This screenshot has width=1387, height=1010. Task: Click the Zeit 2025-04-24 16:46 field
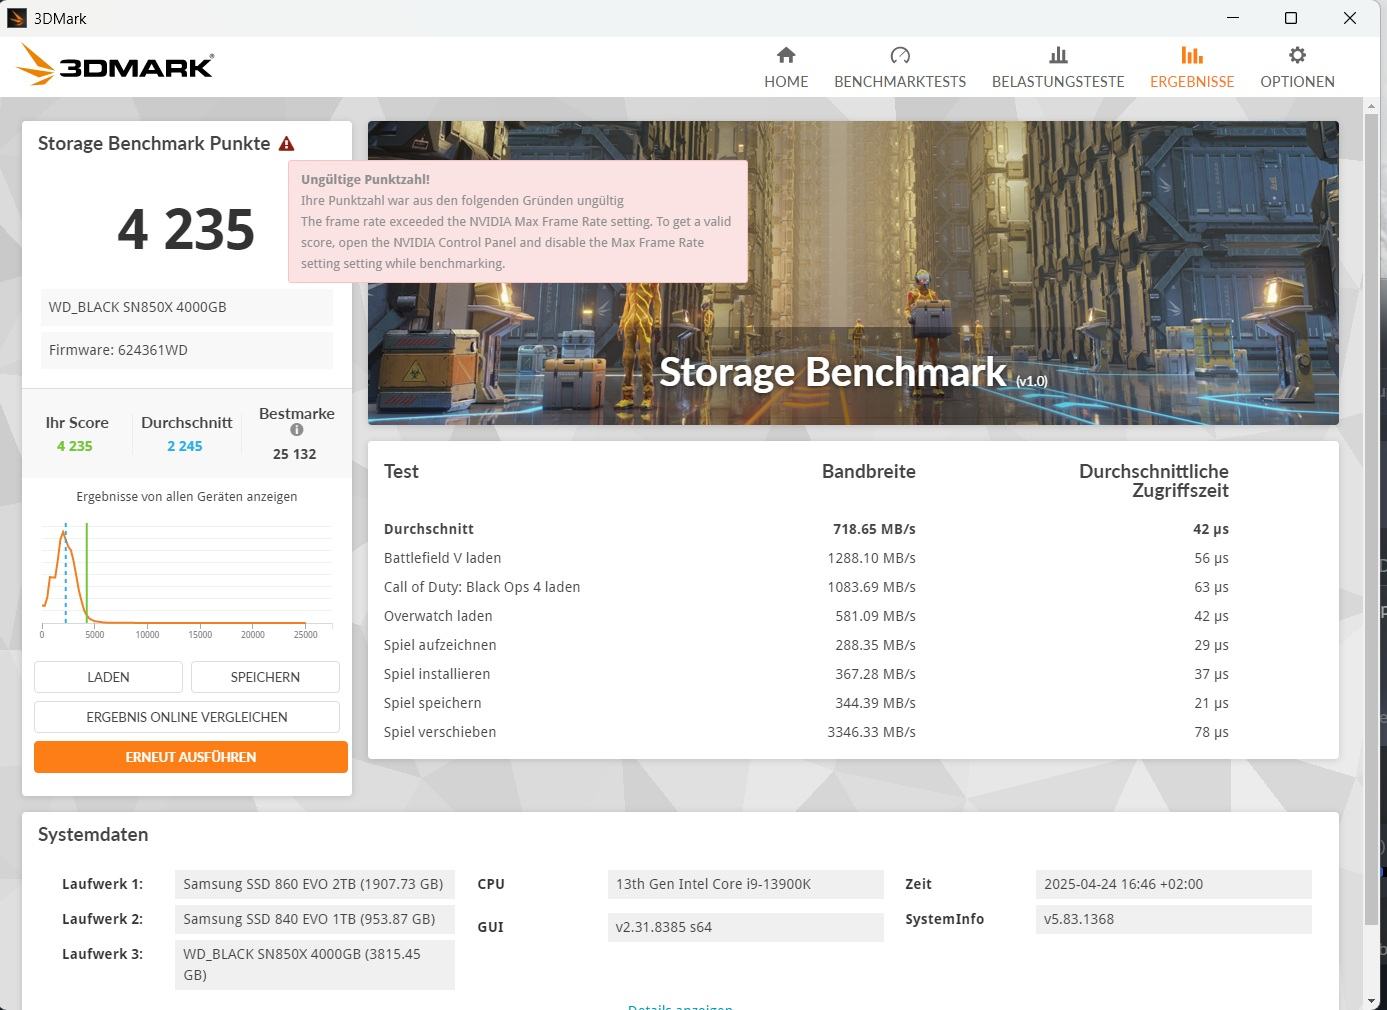tap(1174, 884)
